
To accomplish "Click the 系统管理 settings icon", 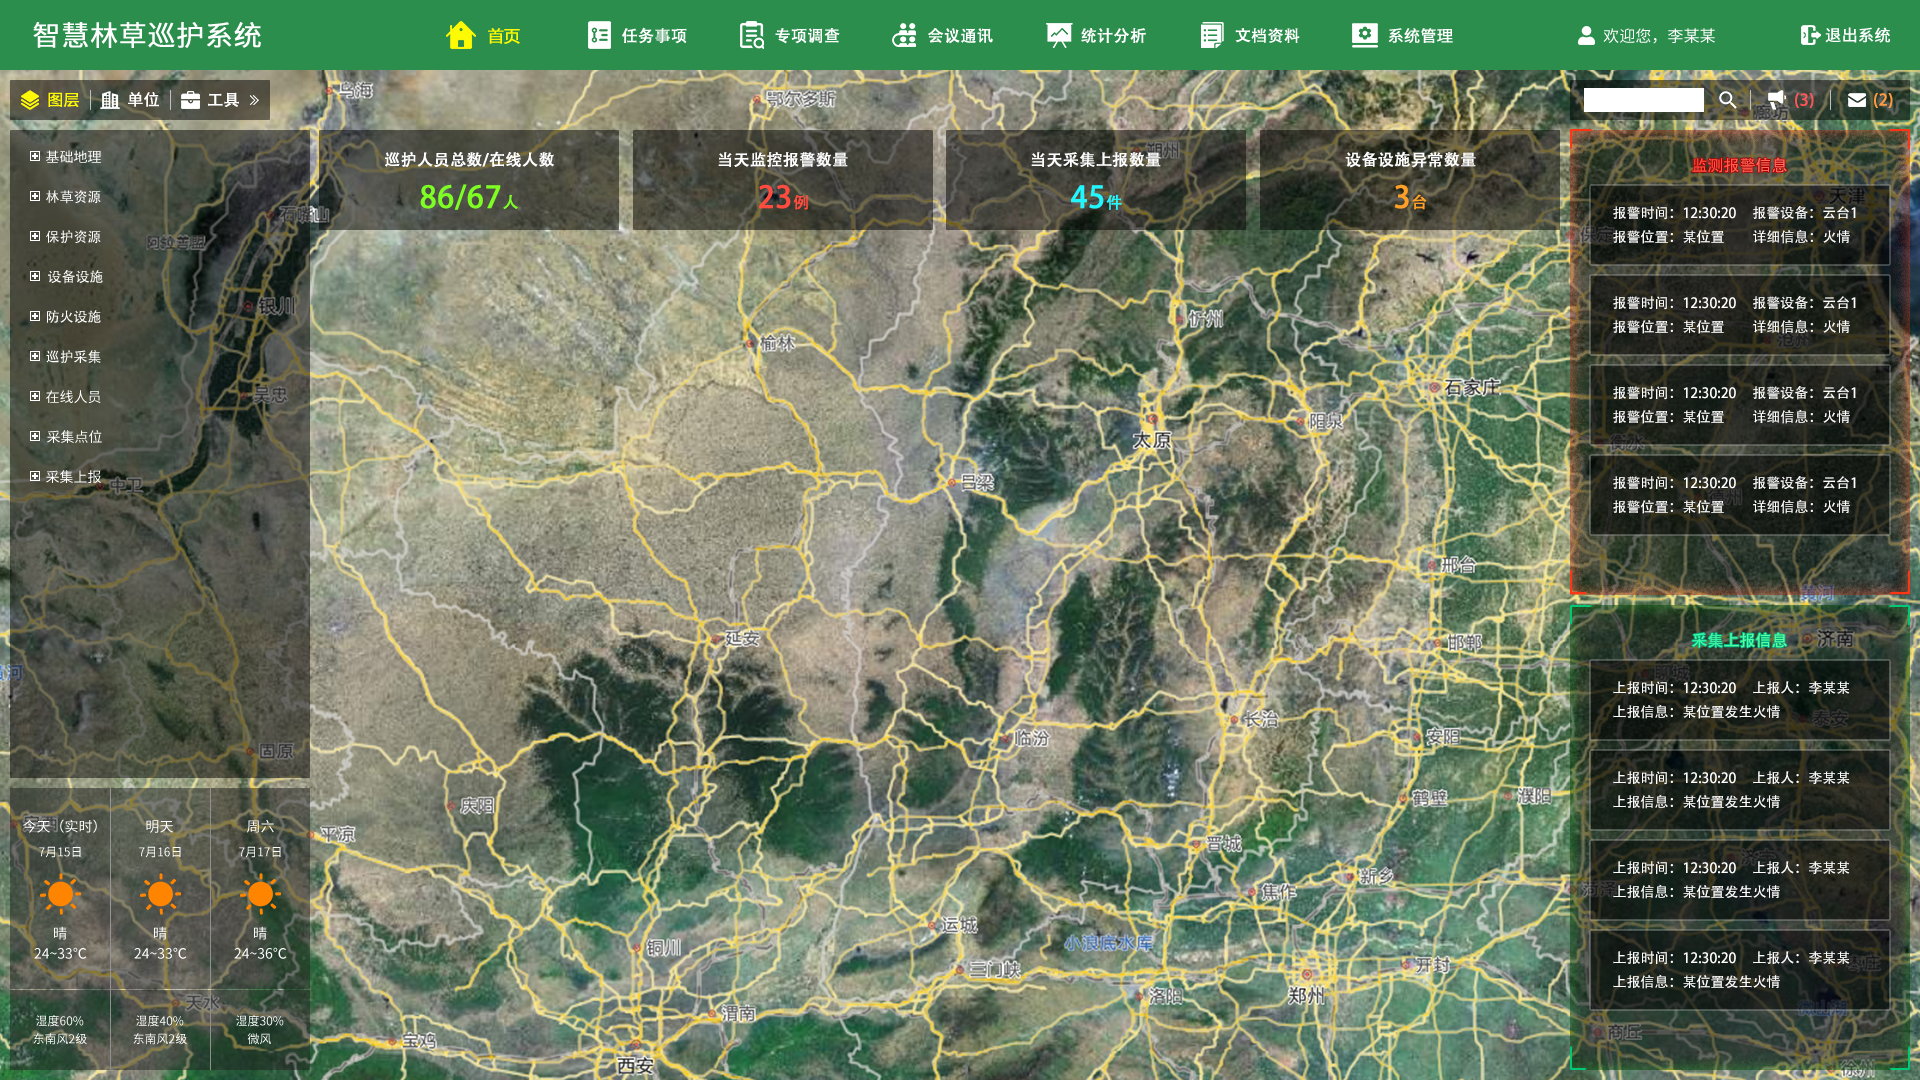I will (x=1364, y=36).
